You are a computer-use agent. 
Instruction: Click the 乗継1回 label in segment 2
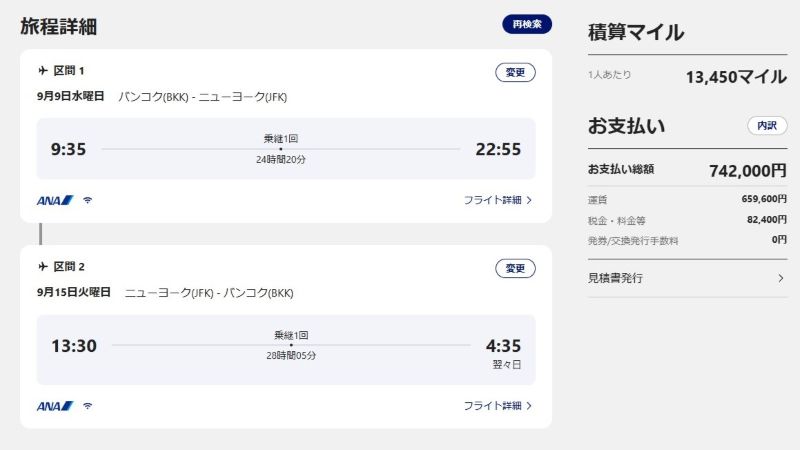tap(291, 335)
